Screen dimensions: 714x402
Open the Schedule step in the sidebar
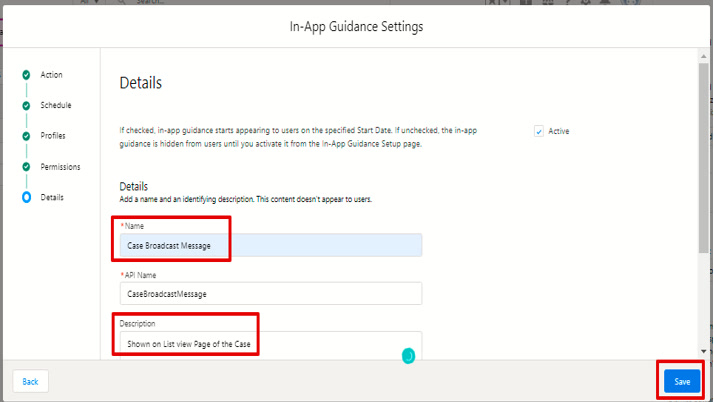click(x=55, y=105)
